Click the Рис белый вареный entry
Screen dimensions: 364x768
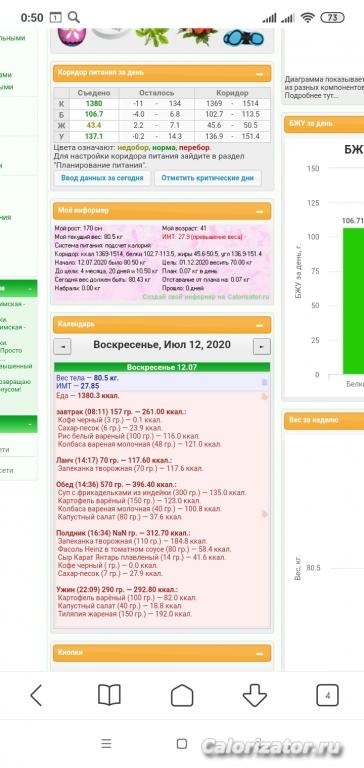pyautogui.click(x=128, y=436)
